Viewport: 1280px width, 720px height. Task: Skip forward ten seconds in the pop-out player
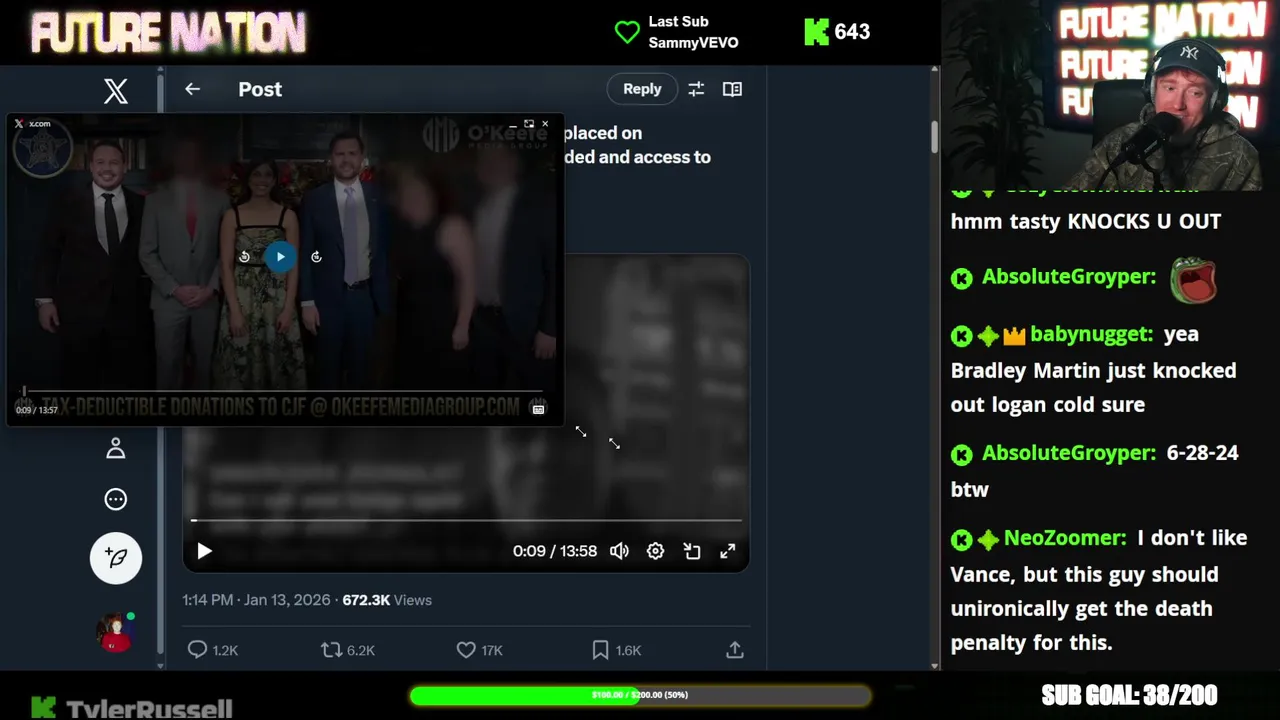316,257
